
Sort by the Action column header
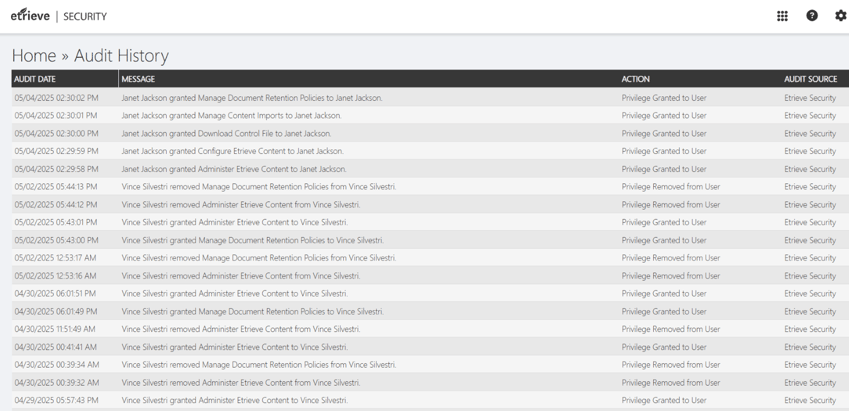[635, 79]
